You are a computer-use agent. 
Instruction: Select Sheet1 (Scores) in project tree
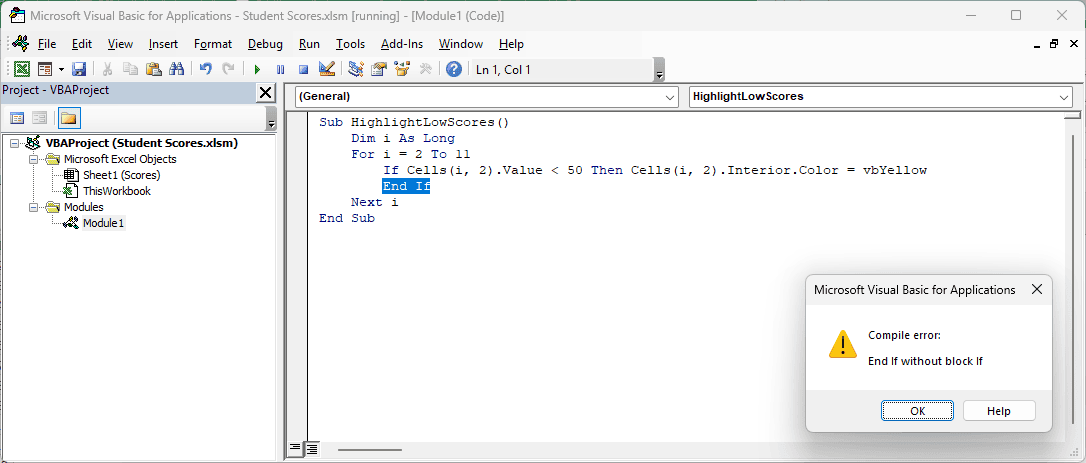coord(121,175)
